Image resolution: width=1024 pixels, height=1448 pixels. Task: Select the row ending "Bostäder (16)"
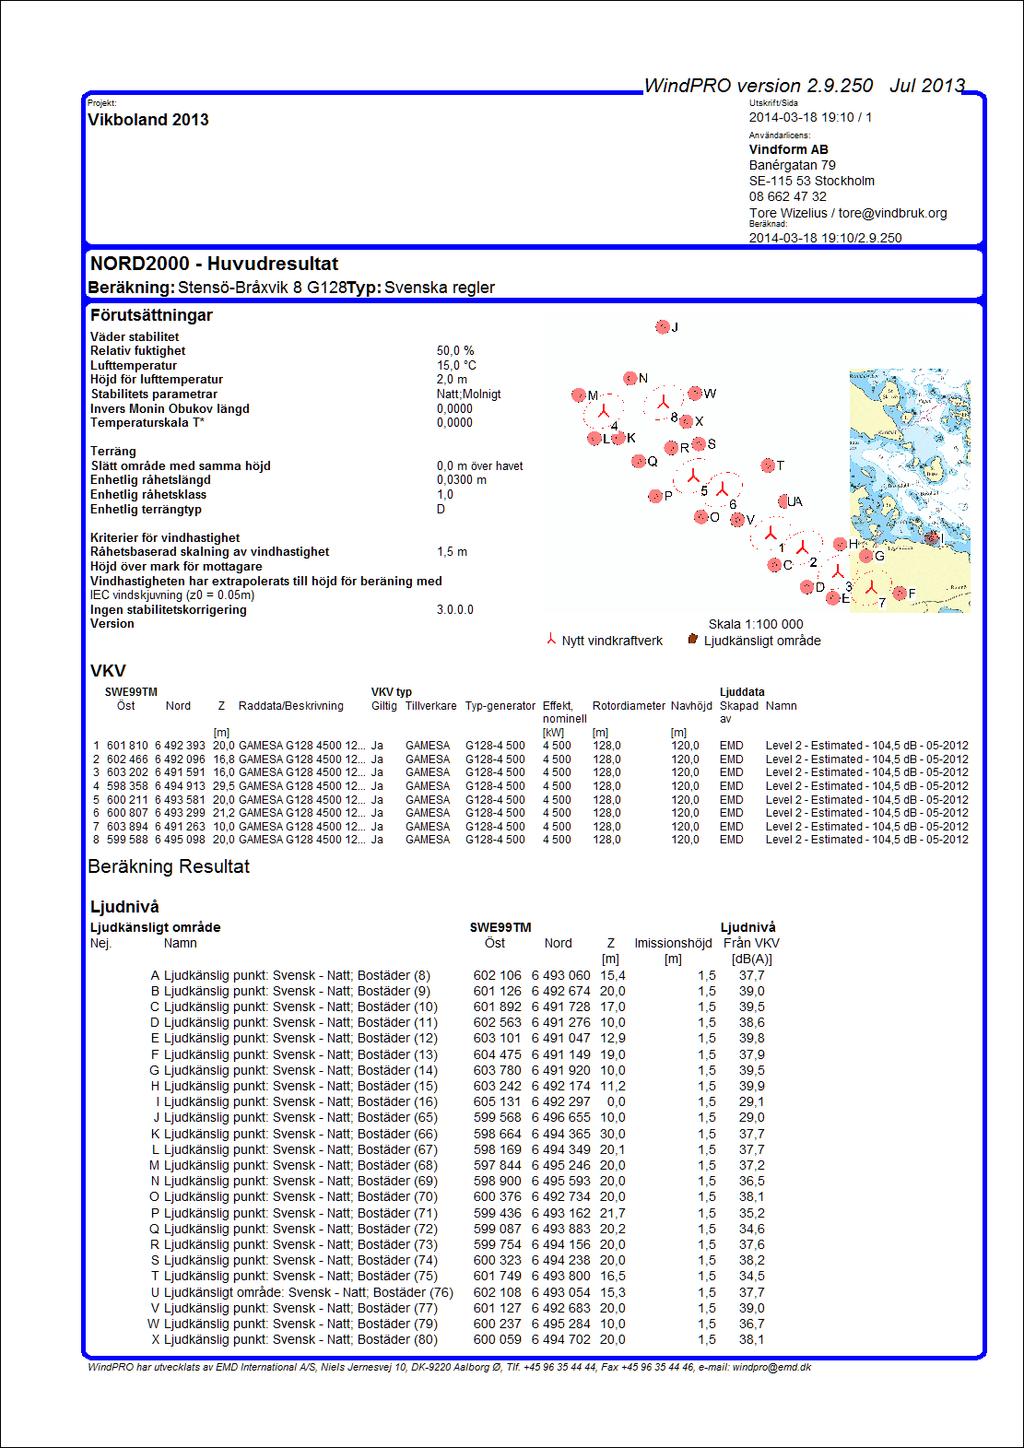click(x=460, y=1102)
